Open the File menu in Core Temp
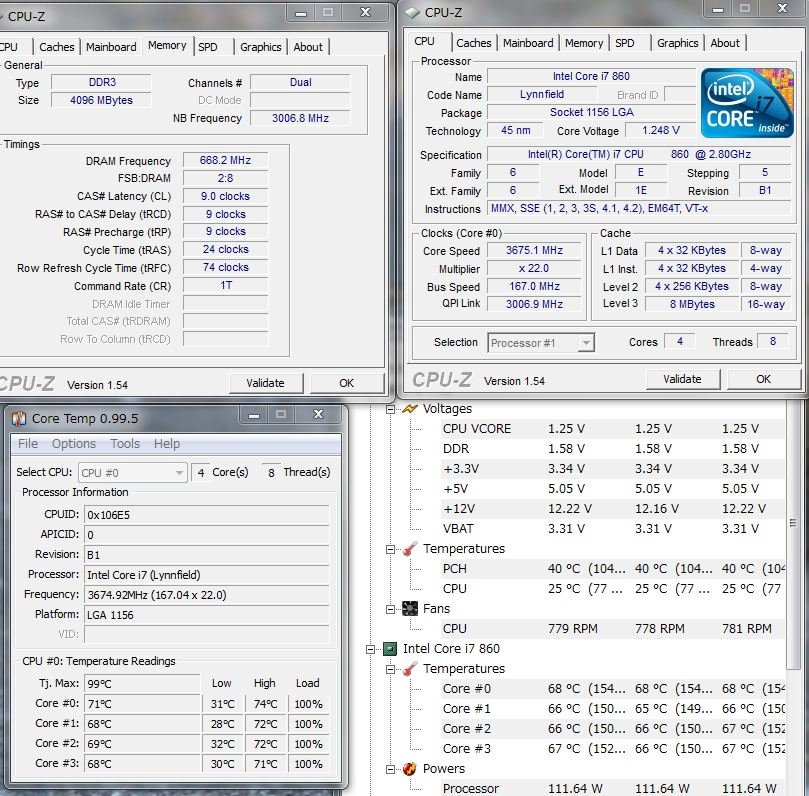Screen dimensions: 809x796 click(28, 444)
